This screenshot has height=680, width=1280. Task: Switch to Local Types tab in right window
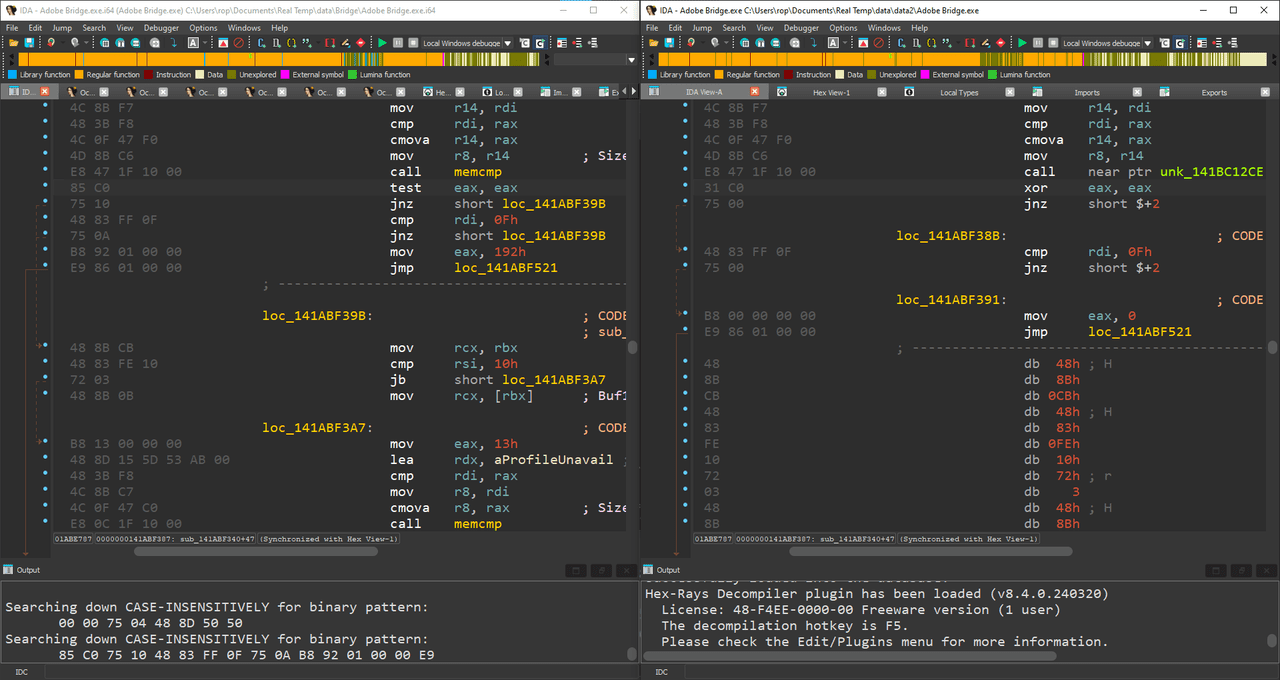pyautogui.click(x=959, y=92)
